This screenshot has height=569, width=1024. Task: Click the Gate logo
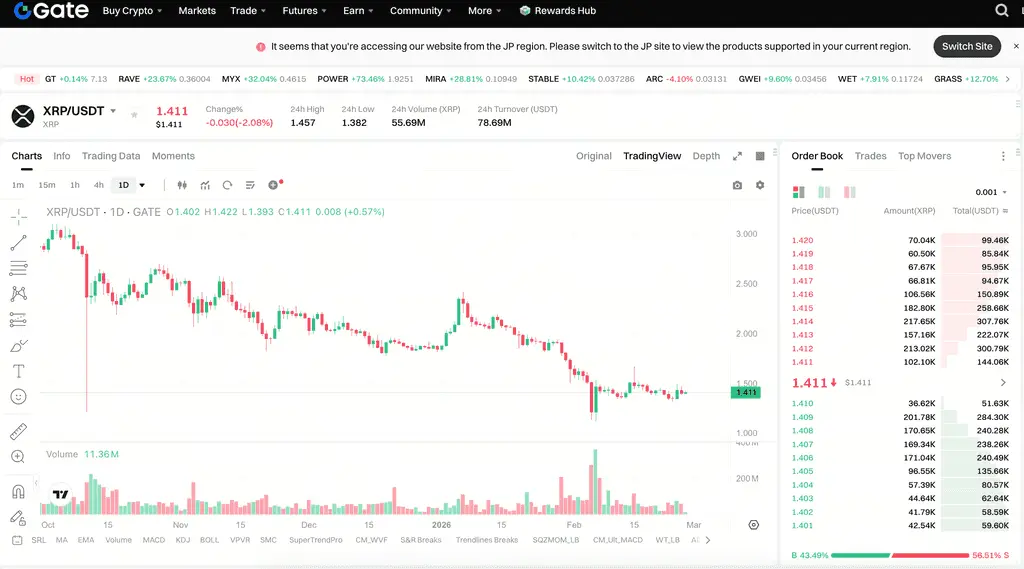[51, 10]
